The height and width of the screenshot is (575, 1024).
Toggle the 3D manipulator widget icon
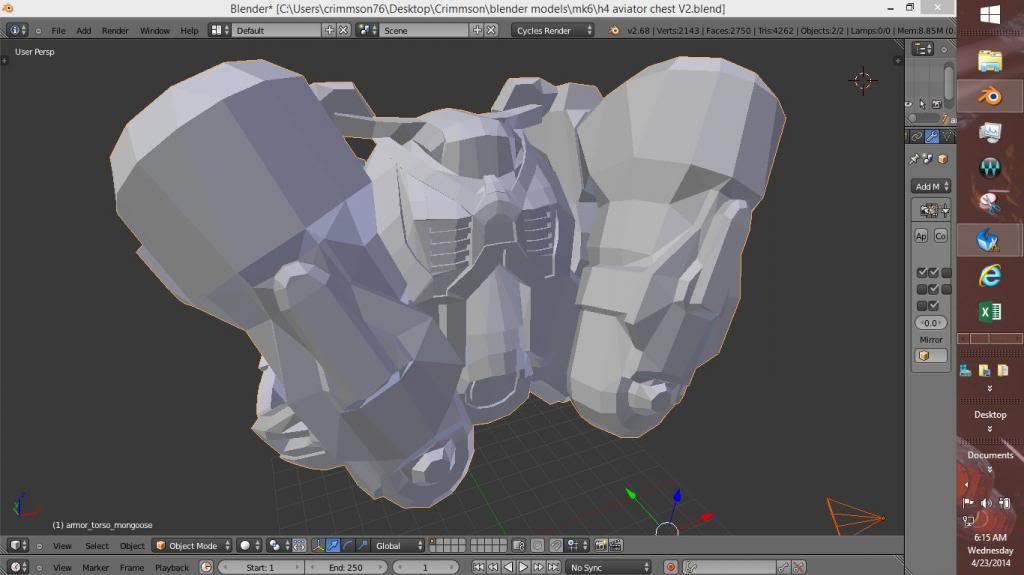pos(318,546)
